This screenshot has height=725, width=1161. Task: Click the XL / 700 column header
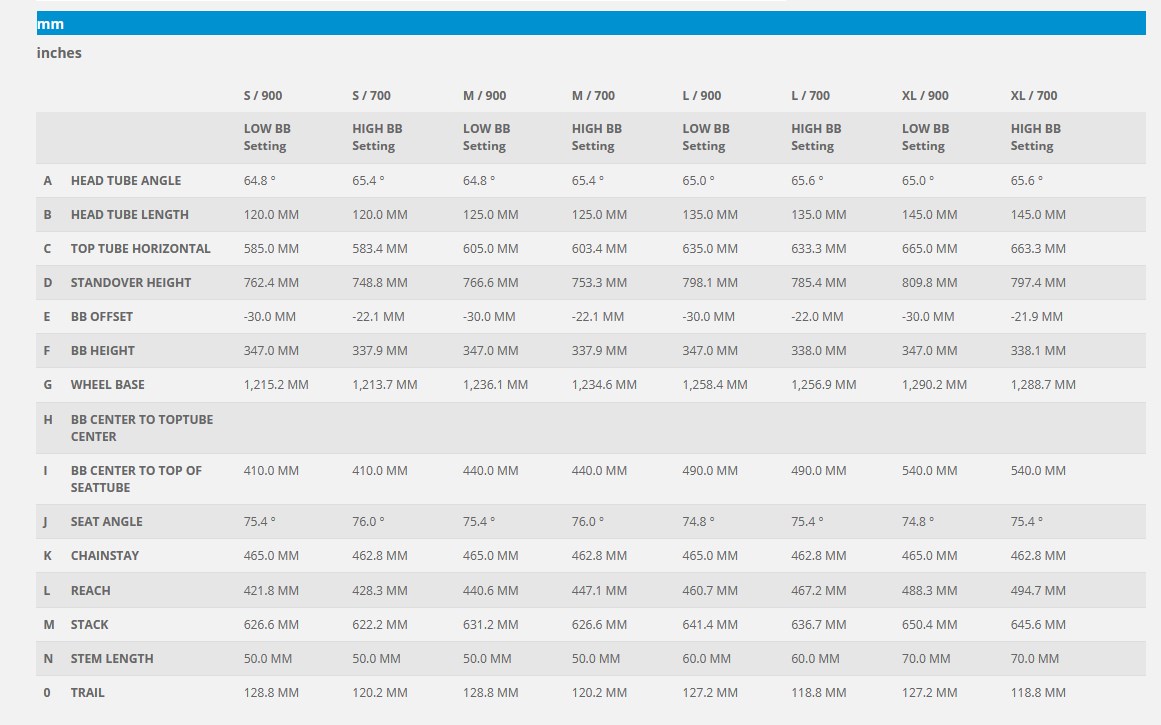[x=1033, y=96]
